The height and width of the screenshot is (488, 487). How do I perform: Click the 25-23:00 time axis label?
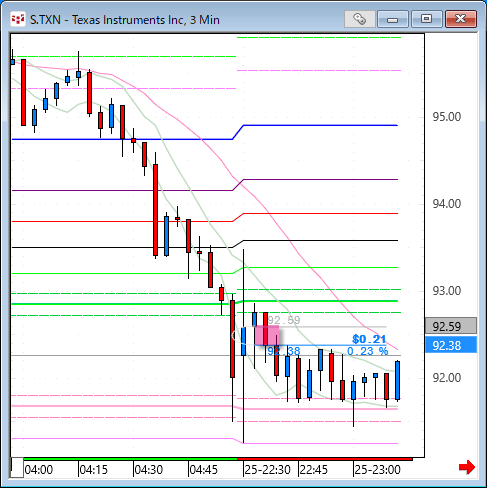pos(377,470)
